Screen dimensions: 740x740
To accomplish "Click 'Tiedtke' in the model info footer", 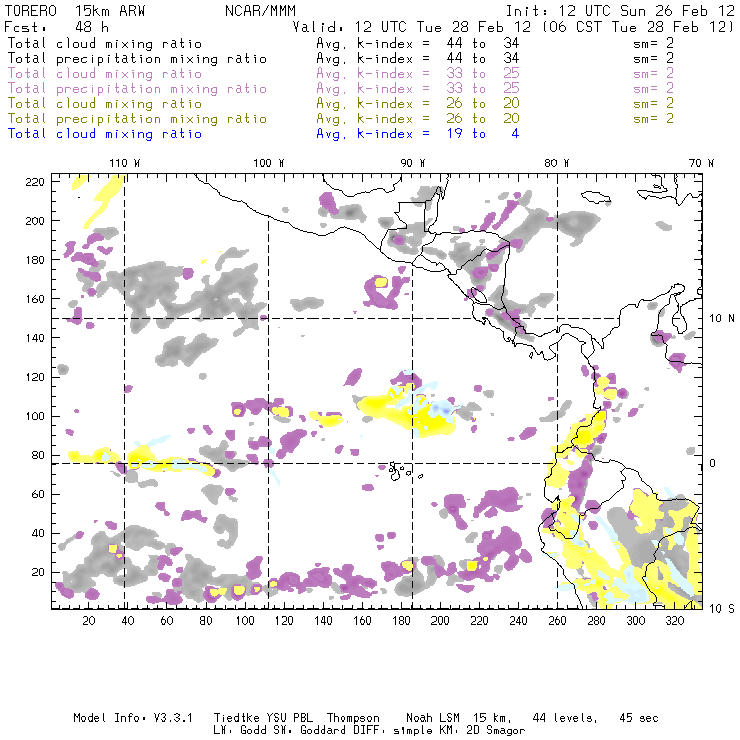I will pyautogui.click(x=236, y=718).
